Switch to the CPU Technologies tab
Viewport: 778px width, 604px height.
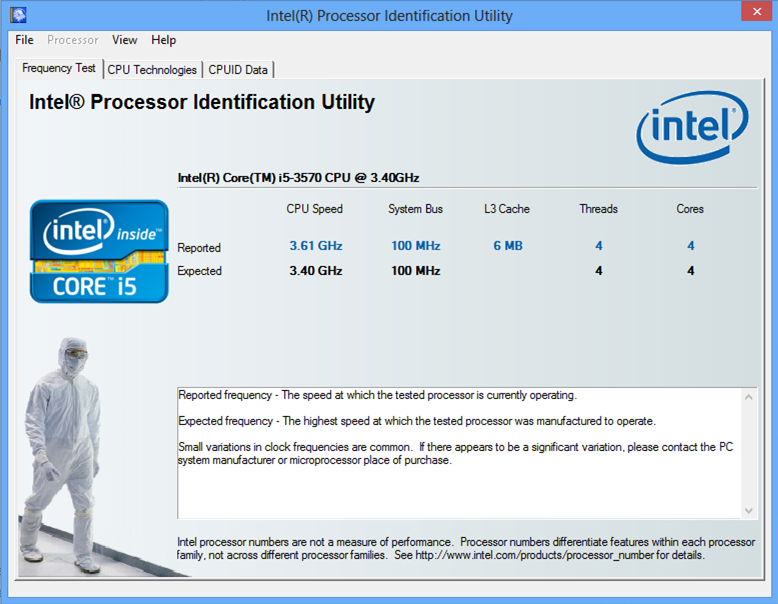coord(152,70)
